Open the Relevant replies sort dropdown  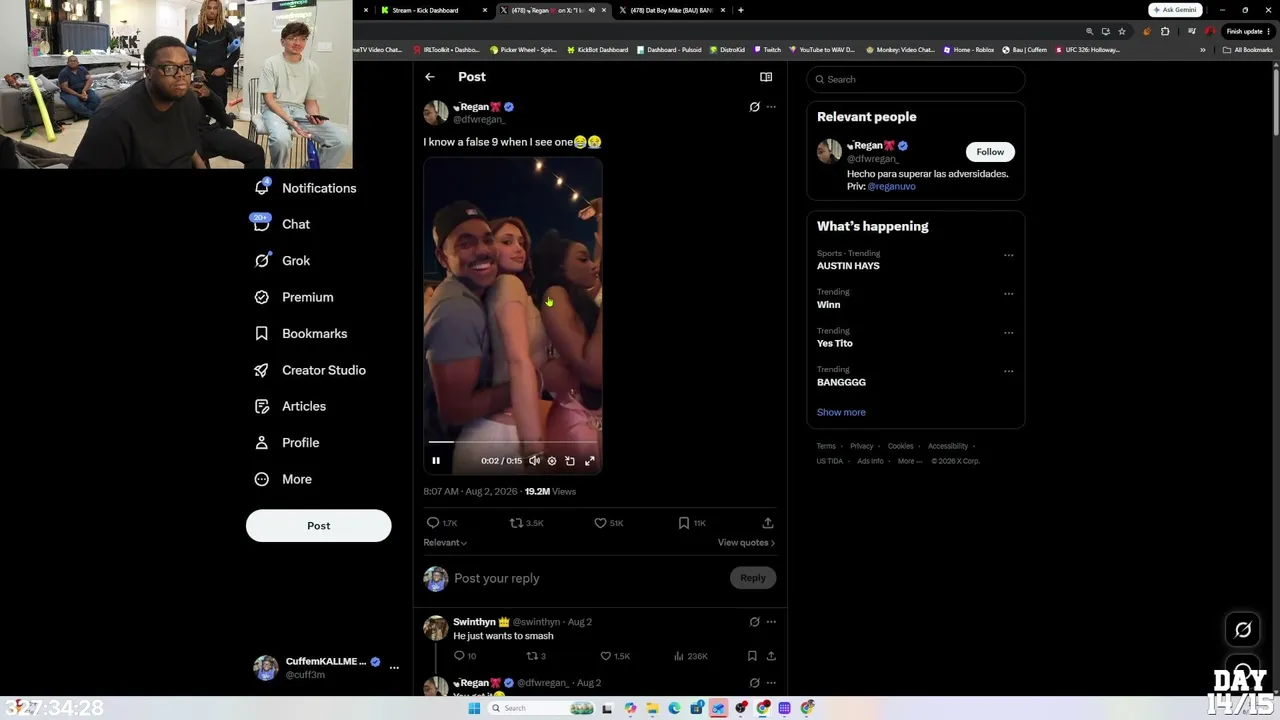[x=445, y=543]
